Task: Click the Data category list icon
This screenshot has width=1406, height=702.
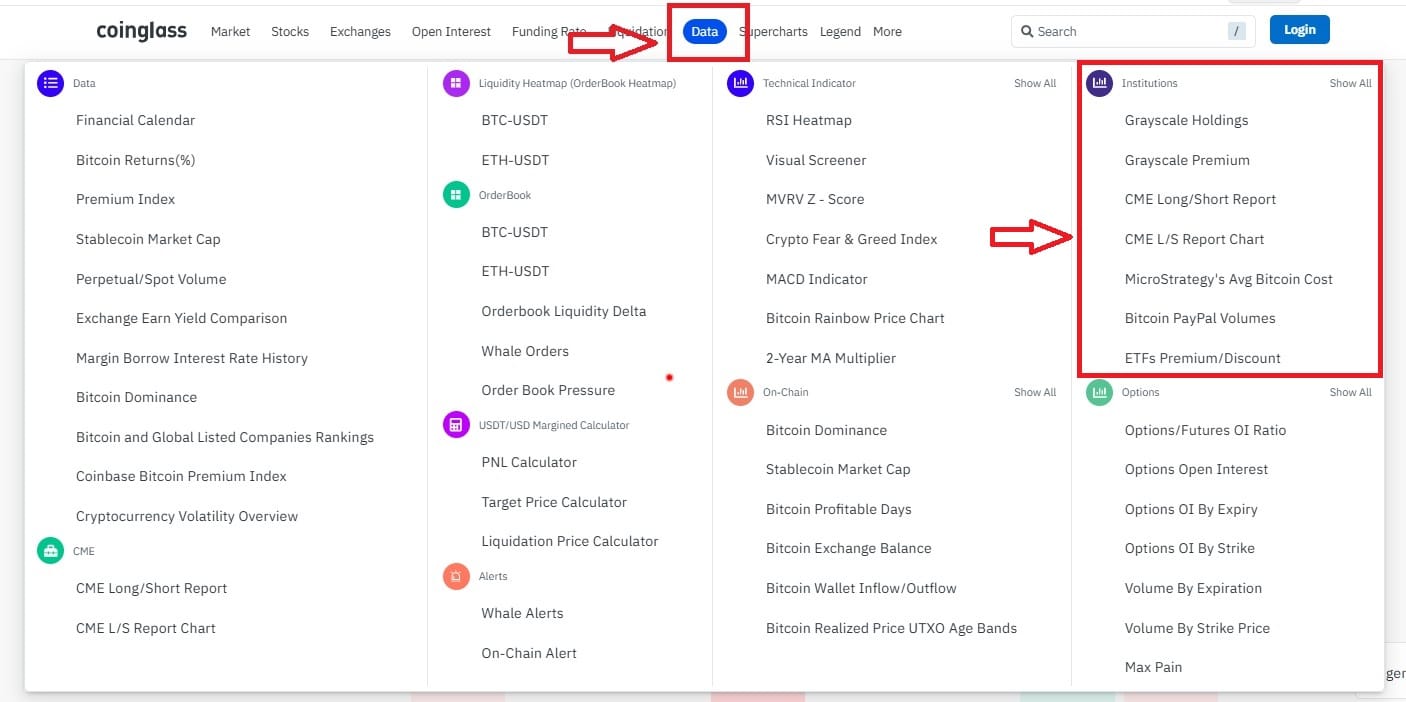Action: point(51,84)
